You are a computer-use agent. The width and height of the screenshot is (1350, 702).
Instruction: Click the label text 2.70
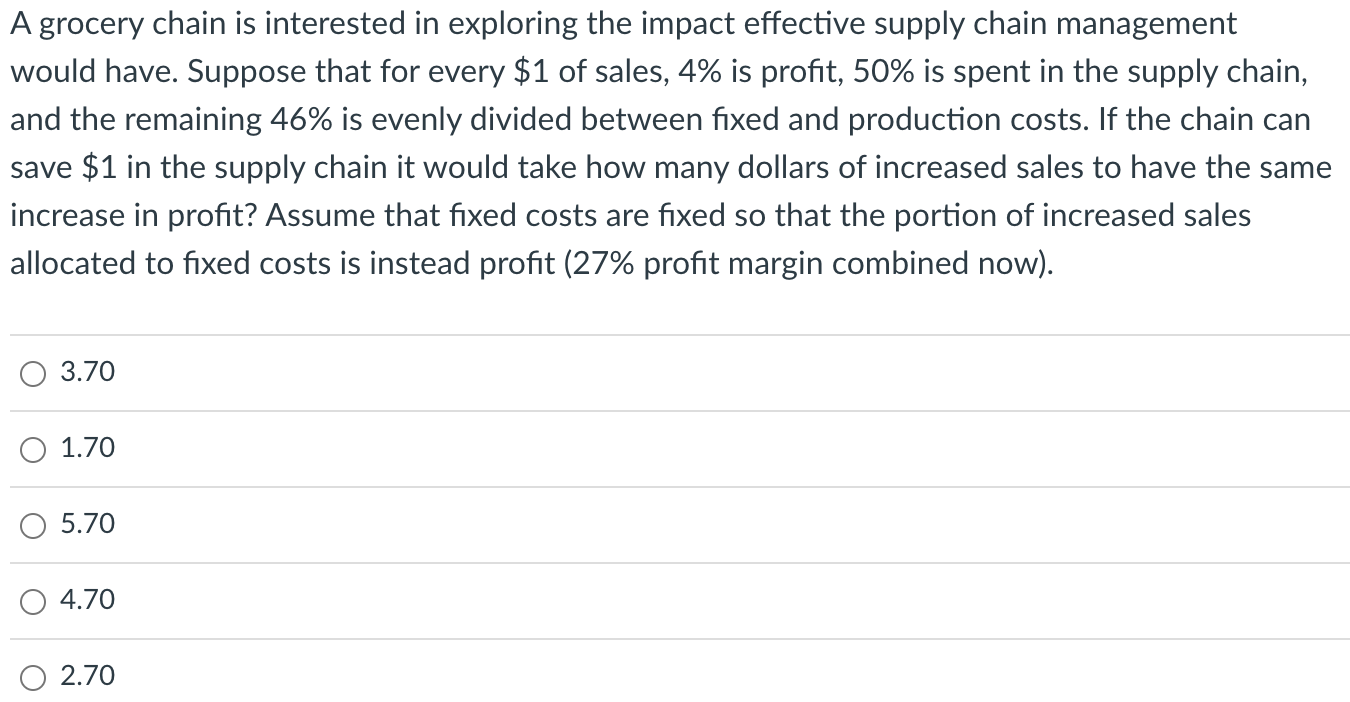(86, 675)
